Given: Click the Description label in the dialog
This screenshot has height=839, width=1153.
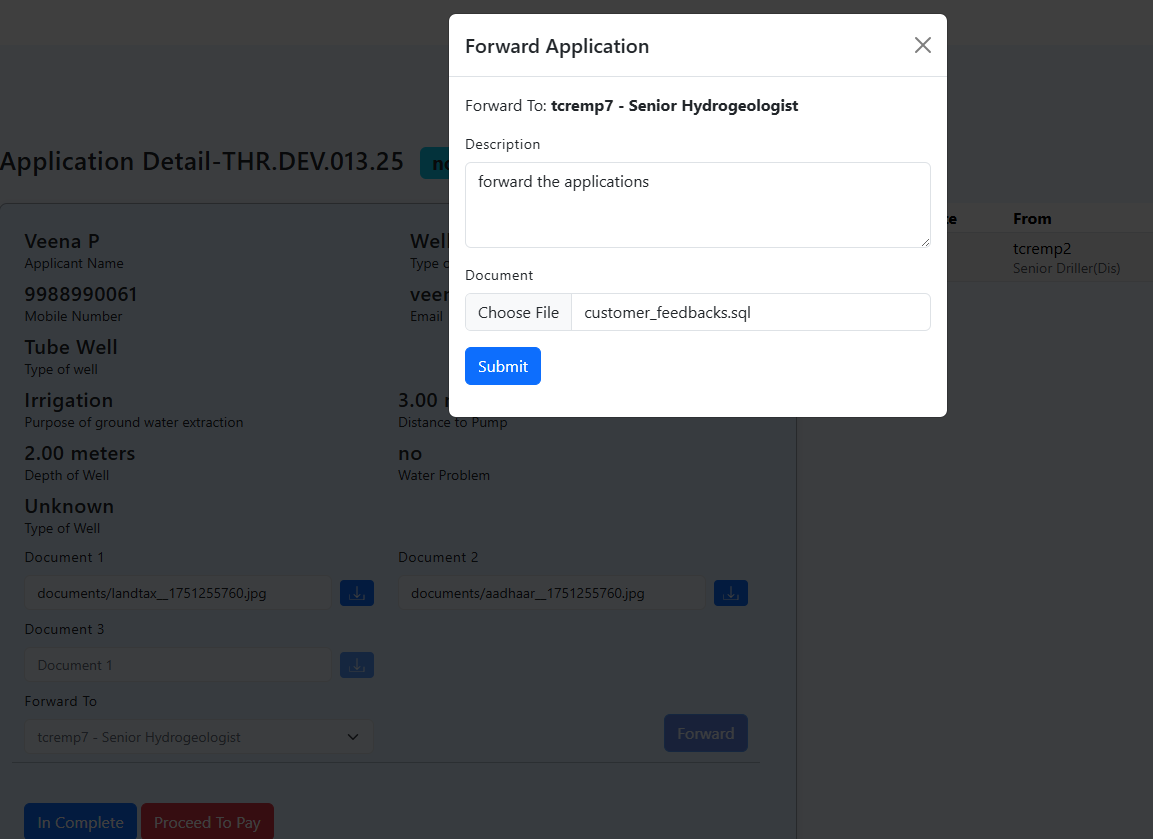Looking at the screenshot, I should 502,144.
